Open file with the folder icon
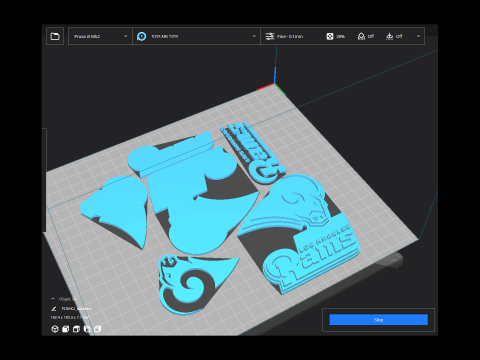The width and height of the screenshot is (480, 360). pos(55,36)
